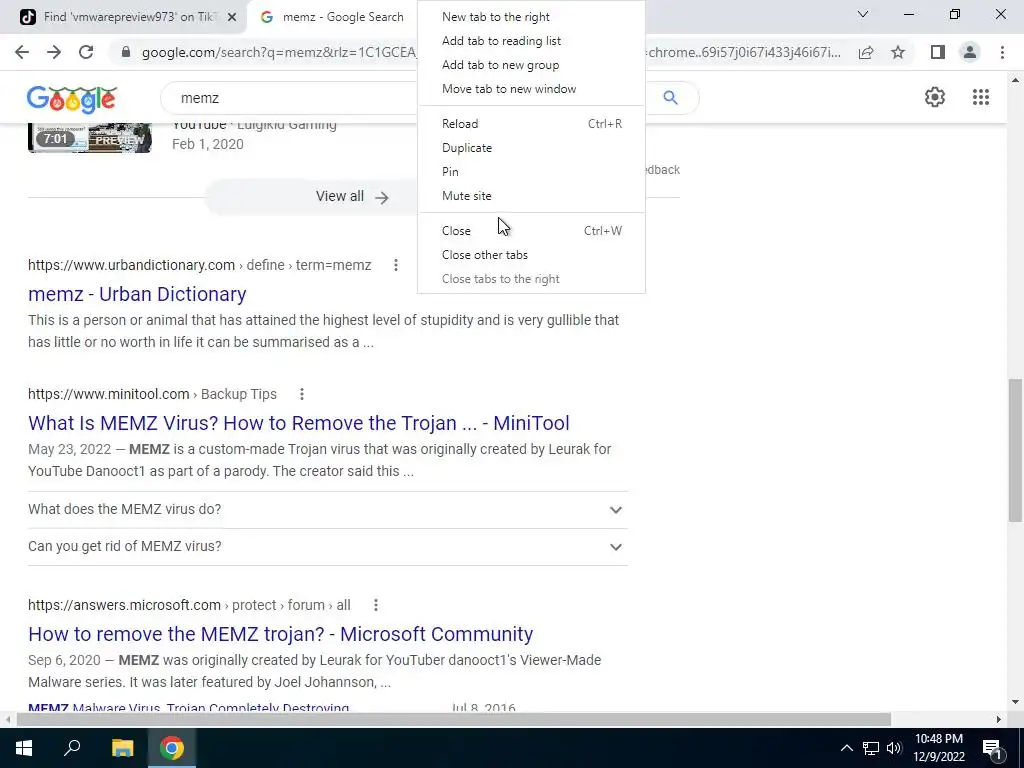Choose New tab to the right
This screenshot has height=768, width=1024.
pyautogui.click(x=531, y=17)
